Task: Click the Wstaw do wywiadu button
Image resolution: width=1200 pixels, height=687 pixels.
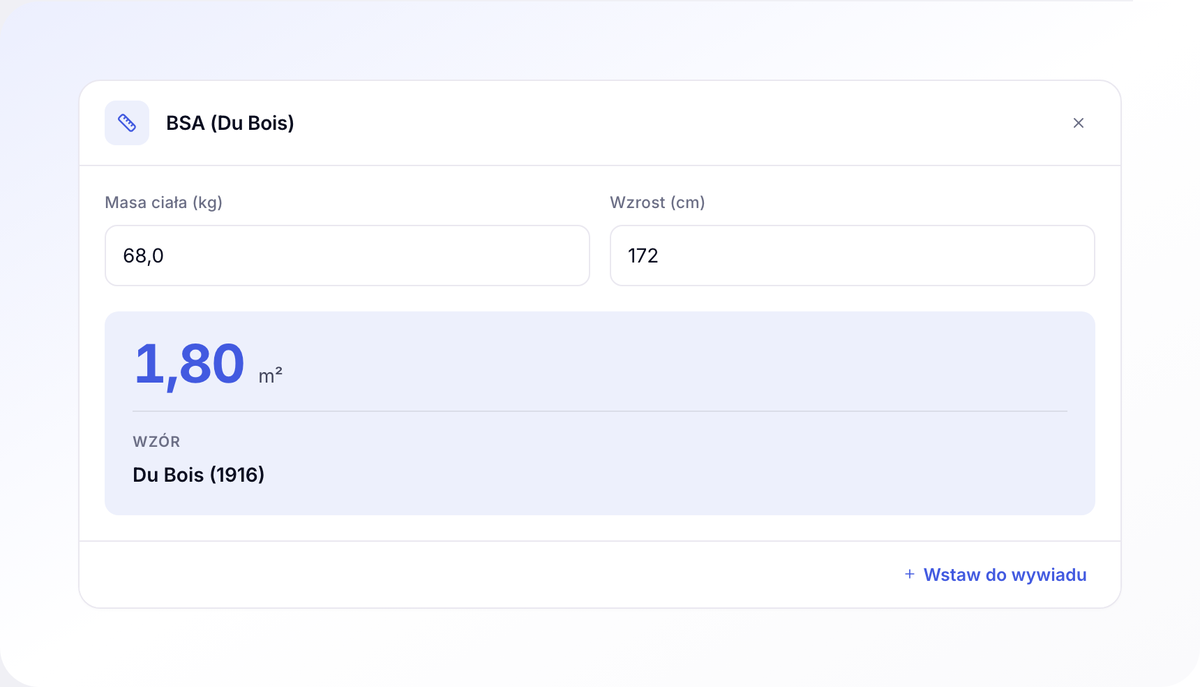Action: pos(995,575)
